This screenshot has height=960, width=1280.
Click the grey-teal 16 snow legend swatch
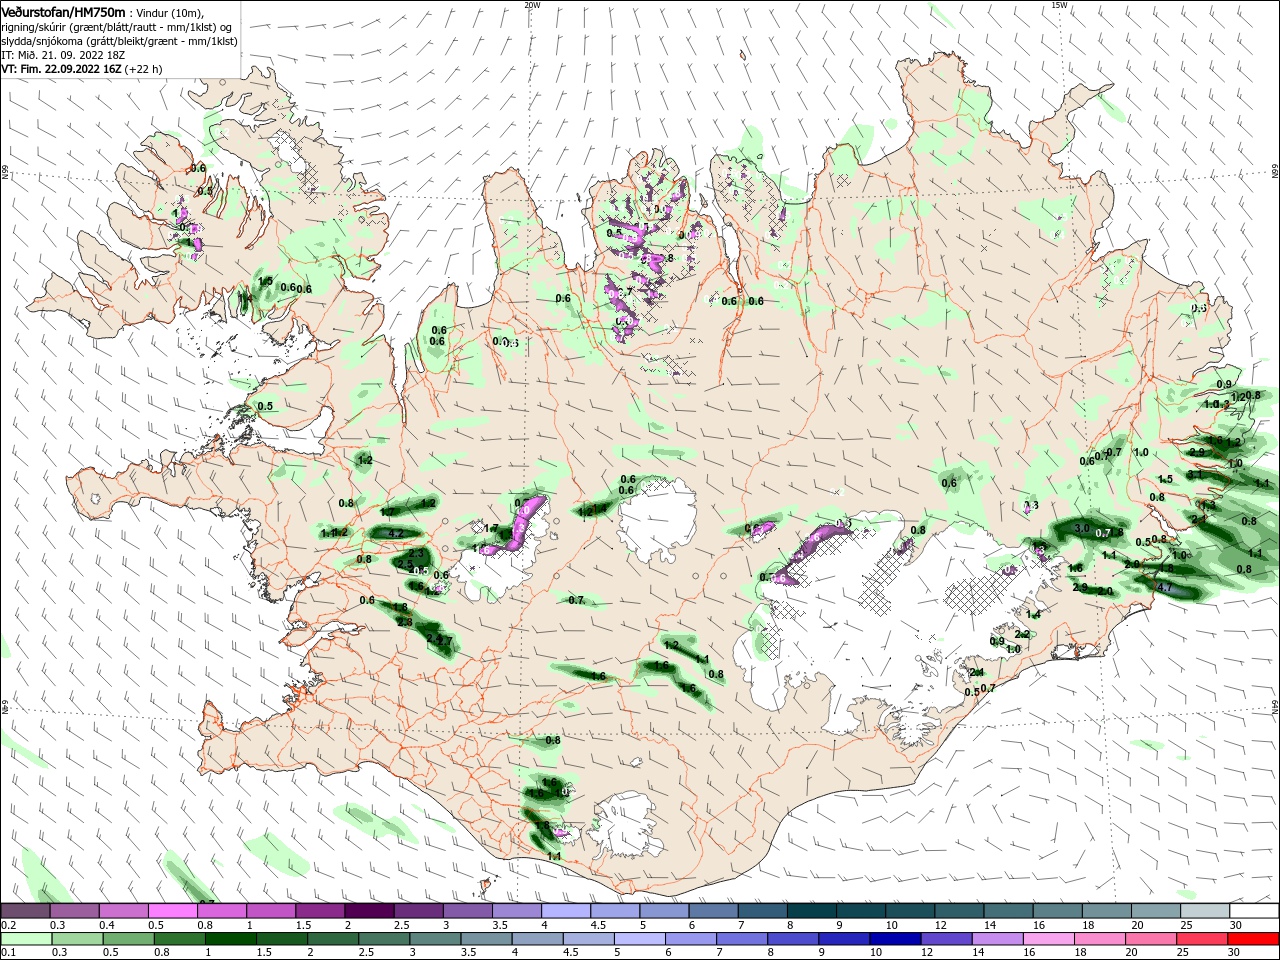(1057, 911)
